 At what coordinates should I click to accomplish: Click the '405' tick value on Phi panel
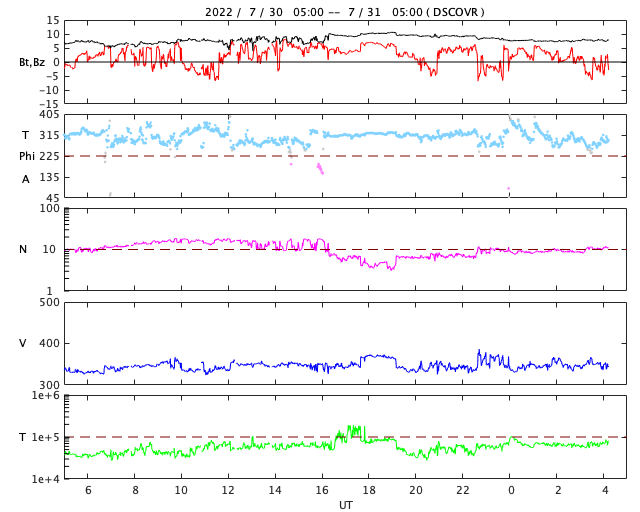[x=49, y=115]
